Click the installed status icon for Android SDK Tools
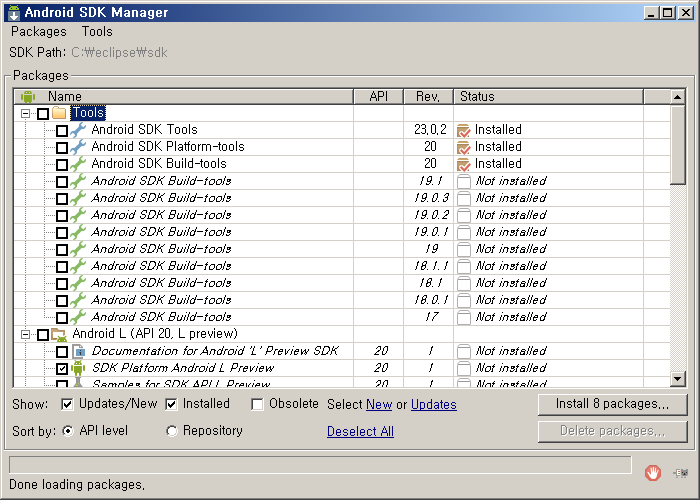The width and height of the screenshot is (700, 500). point(463,130)
